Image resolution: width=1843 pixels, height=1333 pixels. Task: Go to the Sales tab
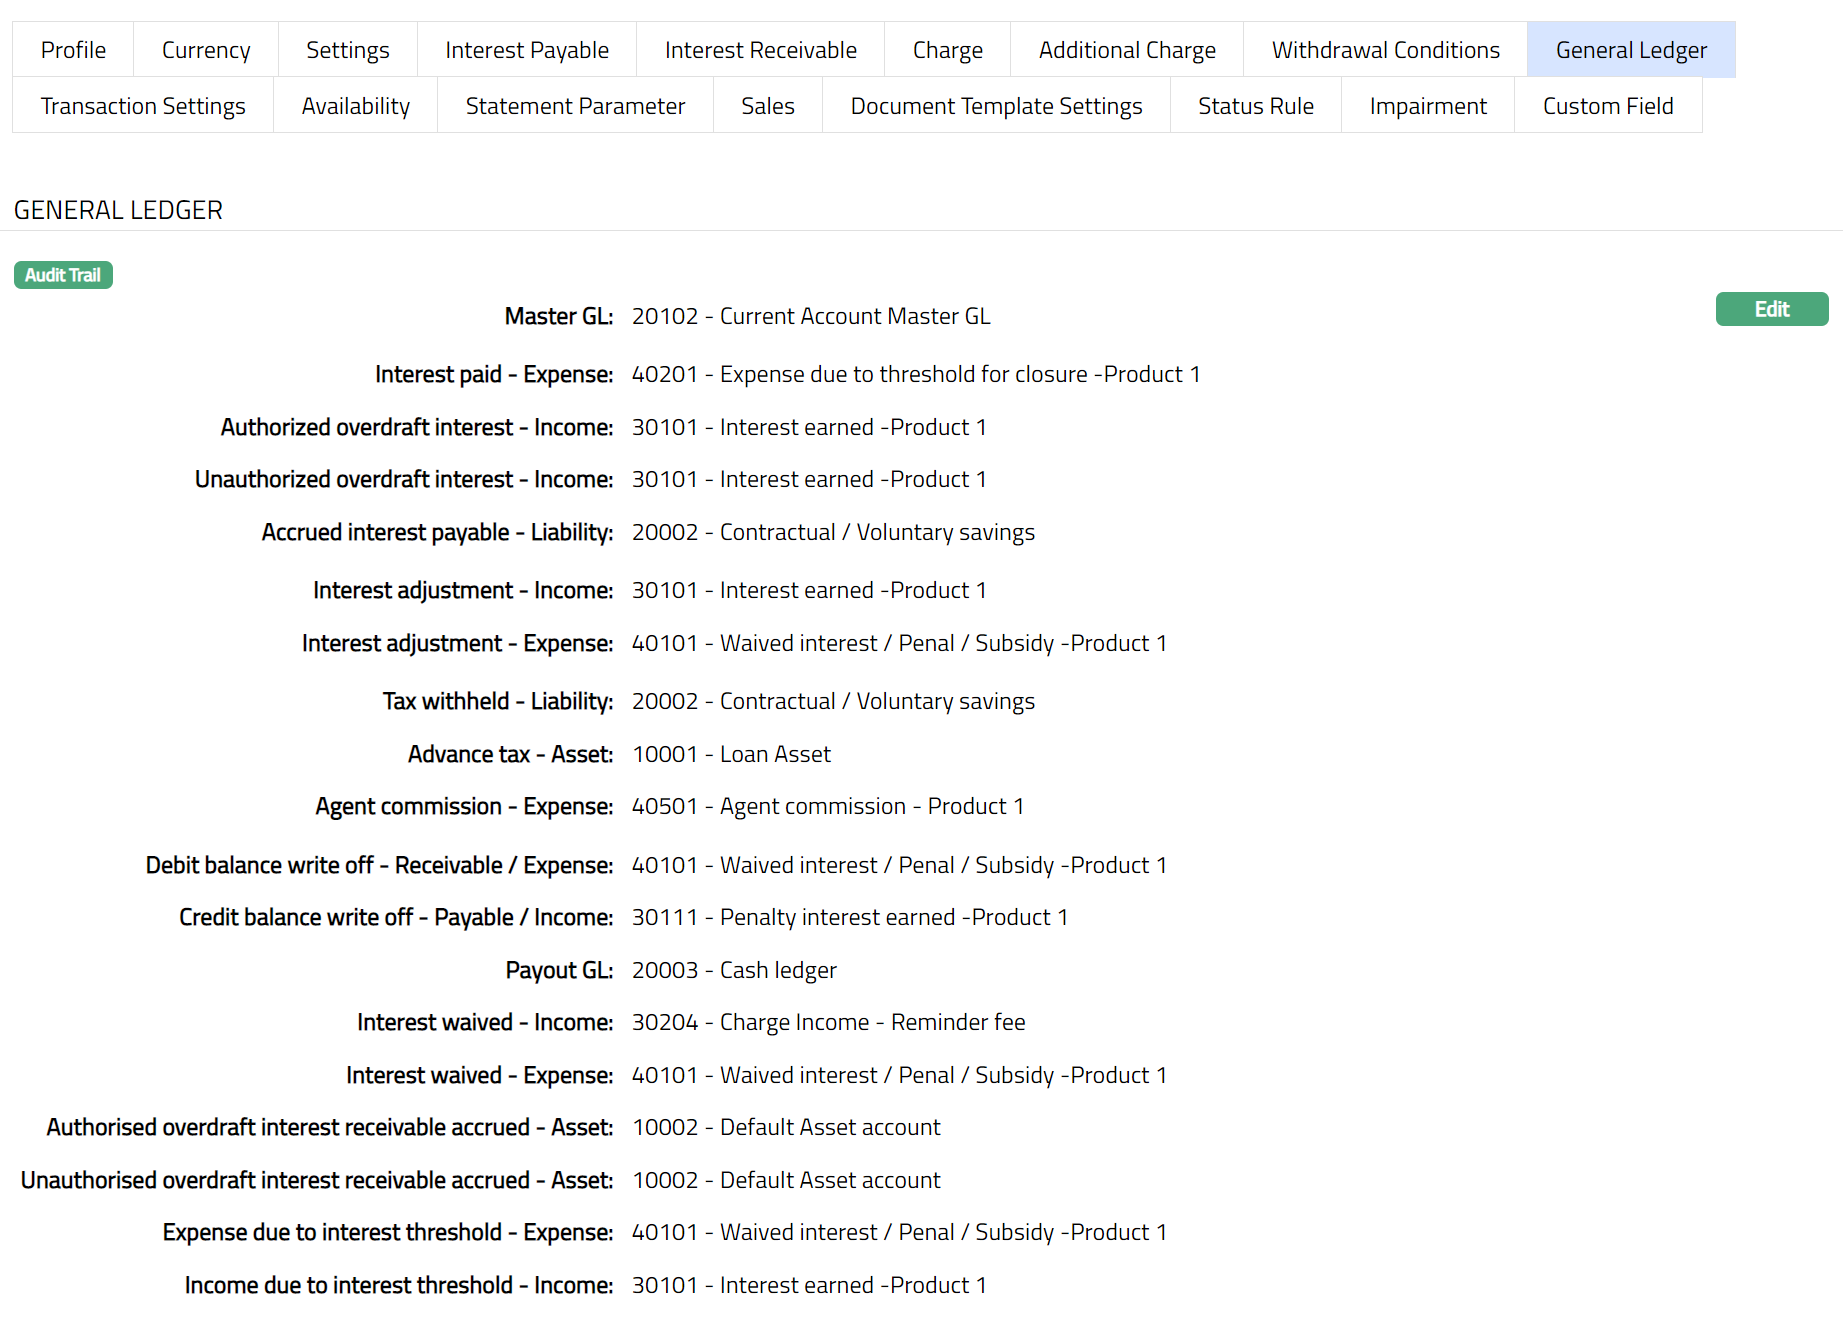[x=767, y=106]
